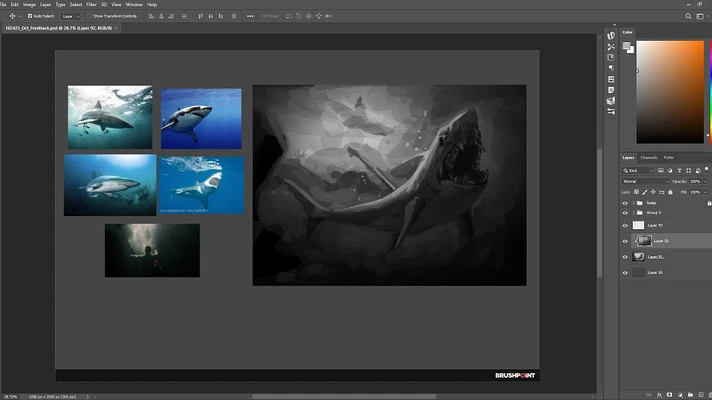The width and height of the screenshot is (712, 400).
Task: Open the collapsed paragraph panel icon
Action: 611,68
